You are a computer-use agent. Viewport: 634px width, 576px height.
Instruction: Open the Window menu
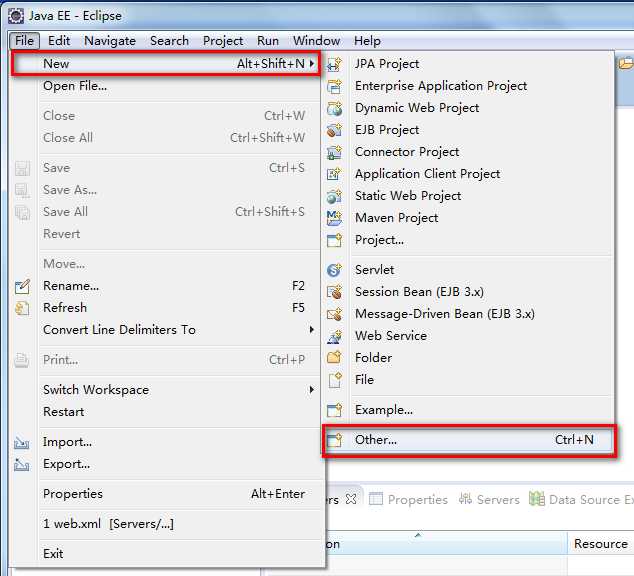click(x=316, y=41)
